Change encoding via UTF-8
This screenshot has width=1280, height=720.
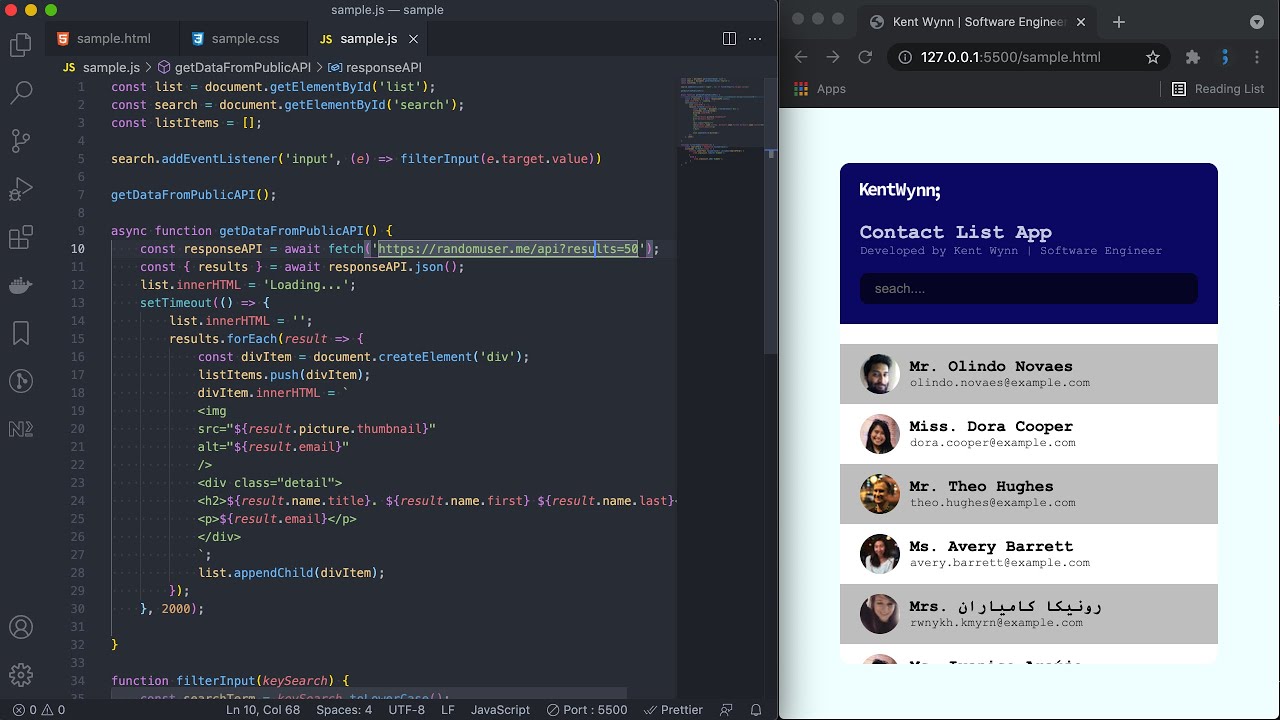pos(406,710)
